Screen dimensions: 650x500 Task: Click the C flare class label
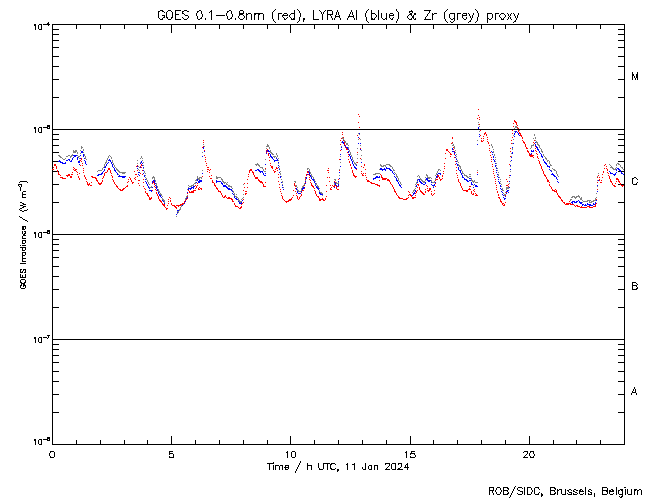635,182
